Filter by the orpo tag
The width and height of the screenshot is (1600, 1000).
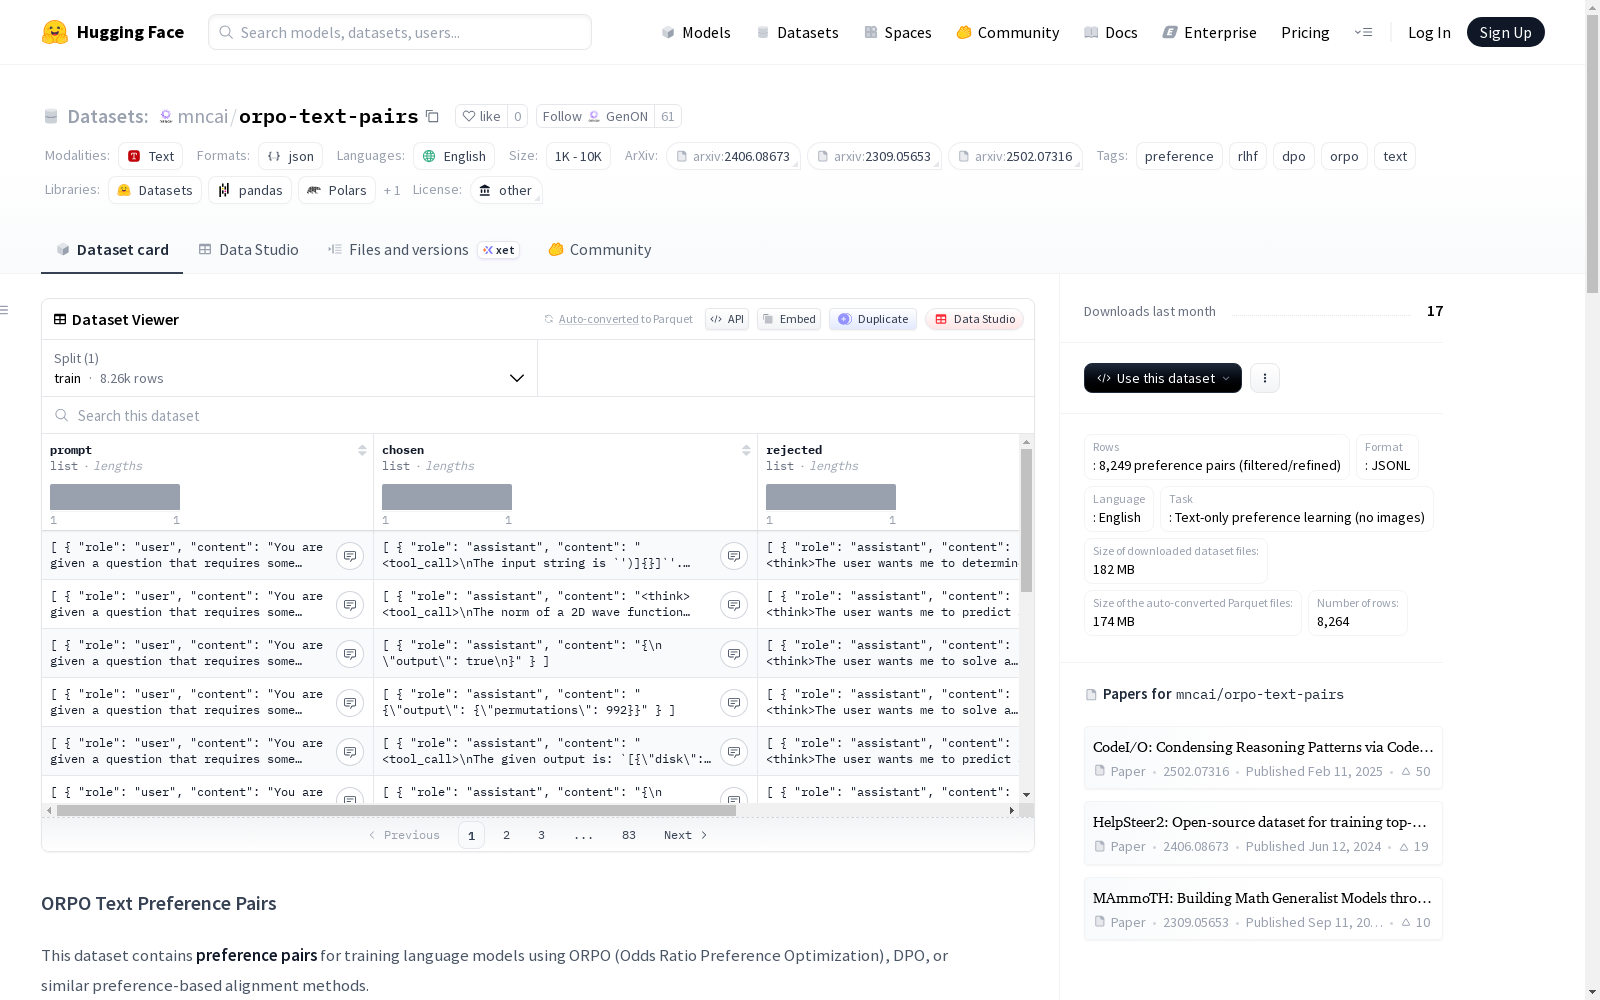pos(1344,156)
